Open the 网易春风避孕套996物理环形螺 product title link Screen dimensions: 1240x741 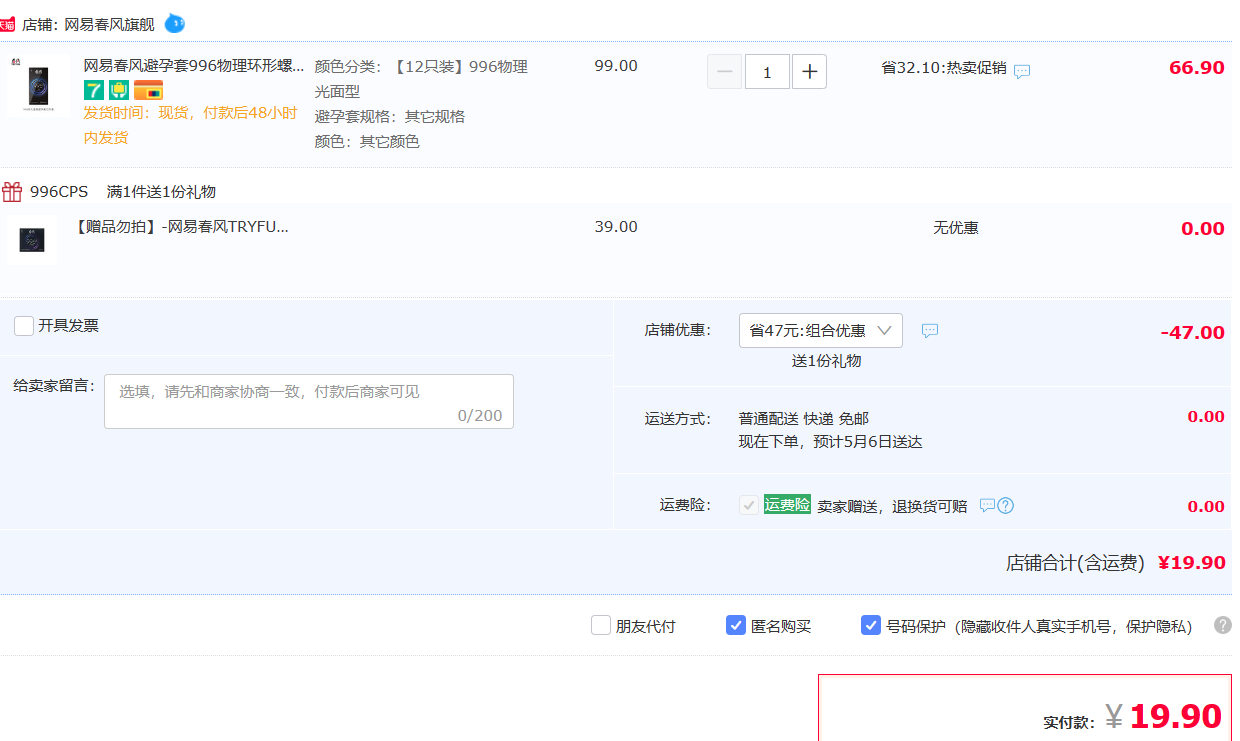pyautogui.click(x=194, y=66)
